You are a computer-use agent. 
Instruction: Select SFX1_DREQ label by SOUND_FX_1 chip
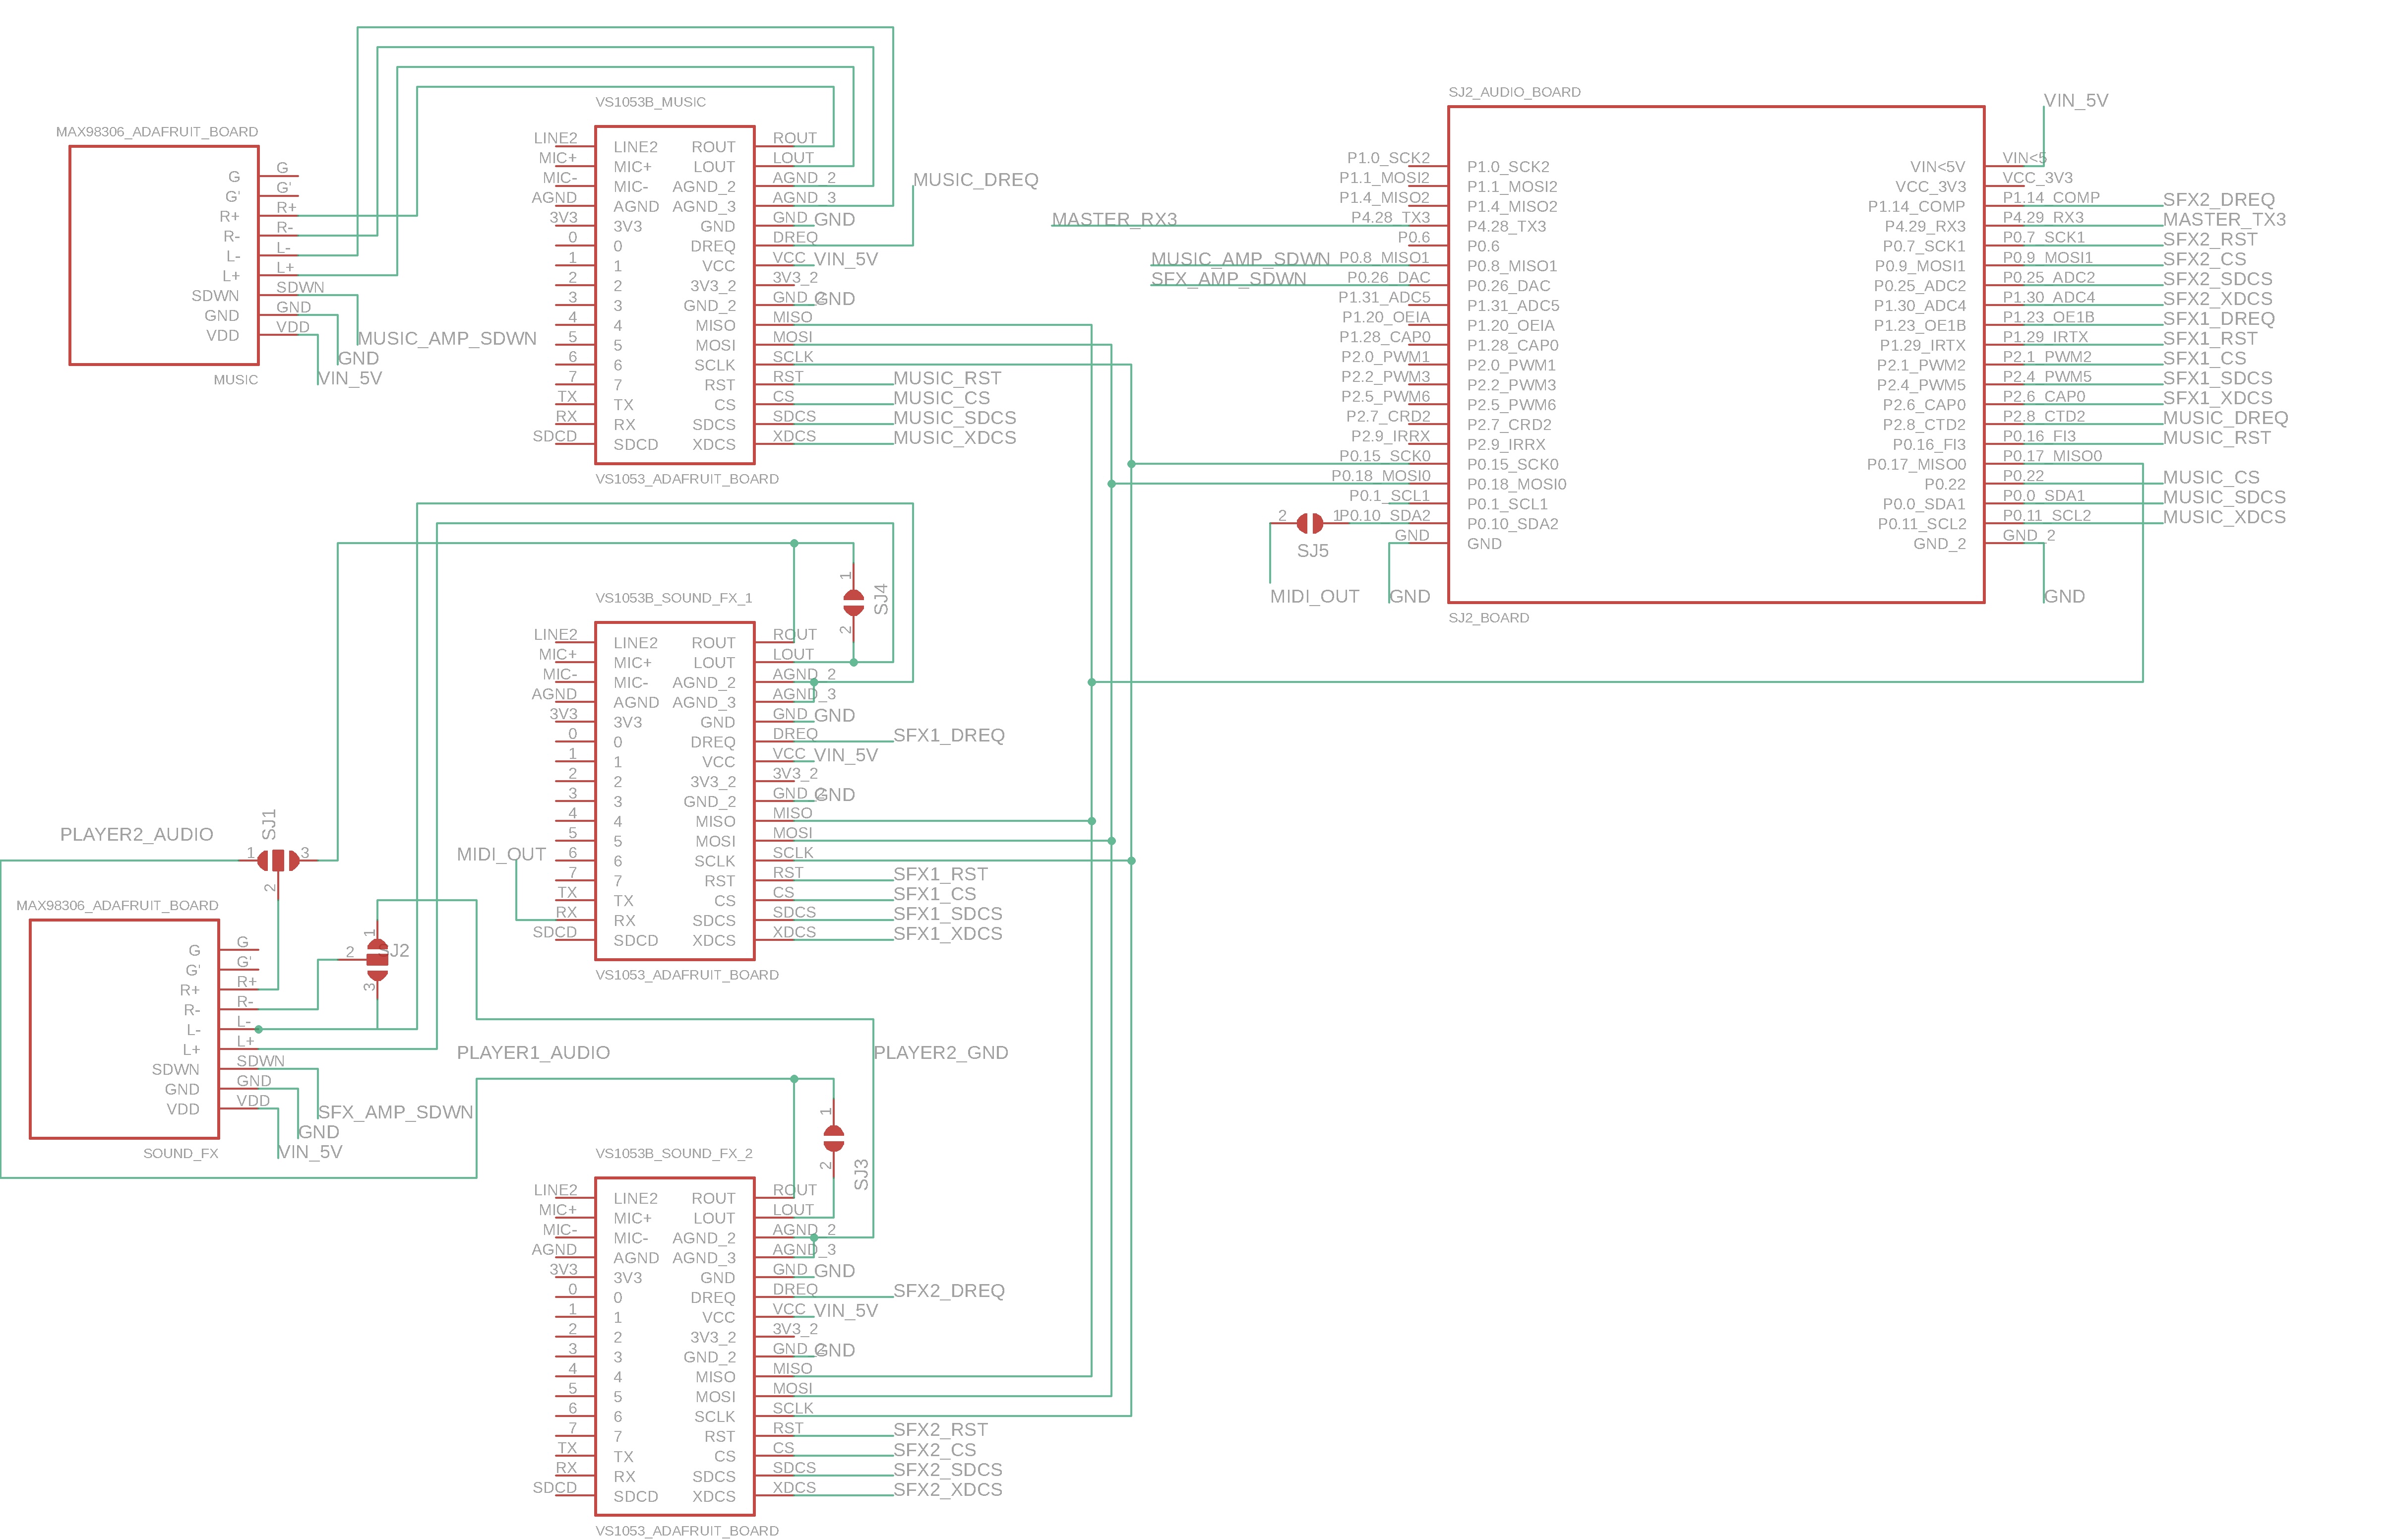pos(949,735)
